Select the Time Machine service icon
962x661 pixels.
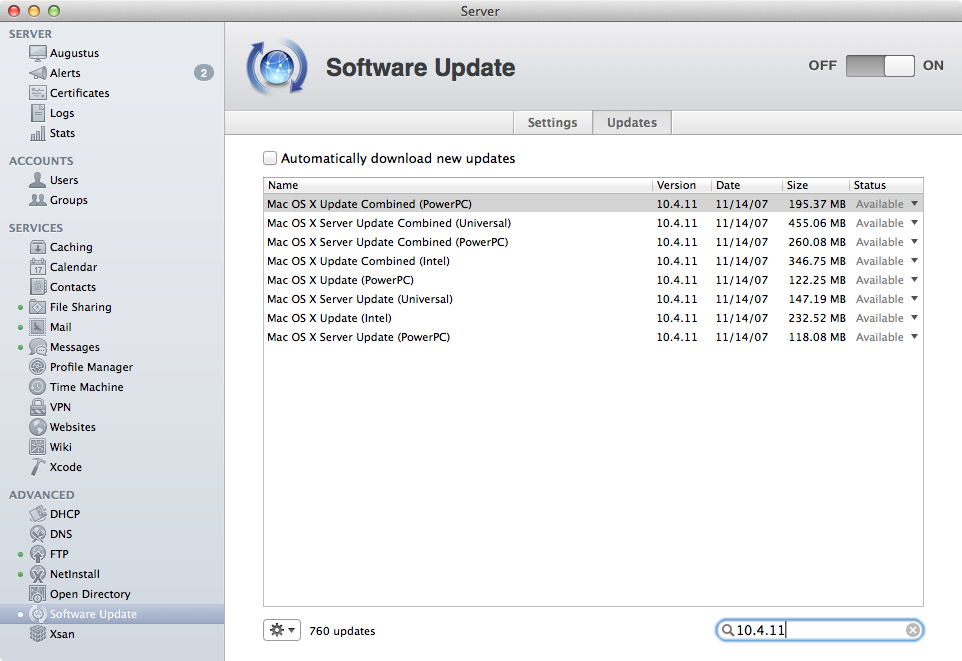coord(38,387)
